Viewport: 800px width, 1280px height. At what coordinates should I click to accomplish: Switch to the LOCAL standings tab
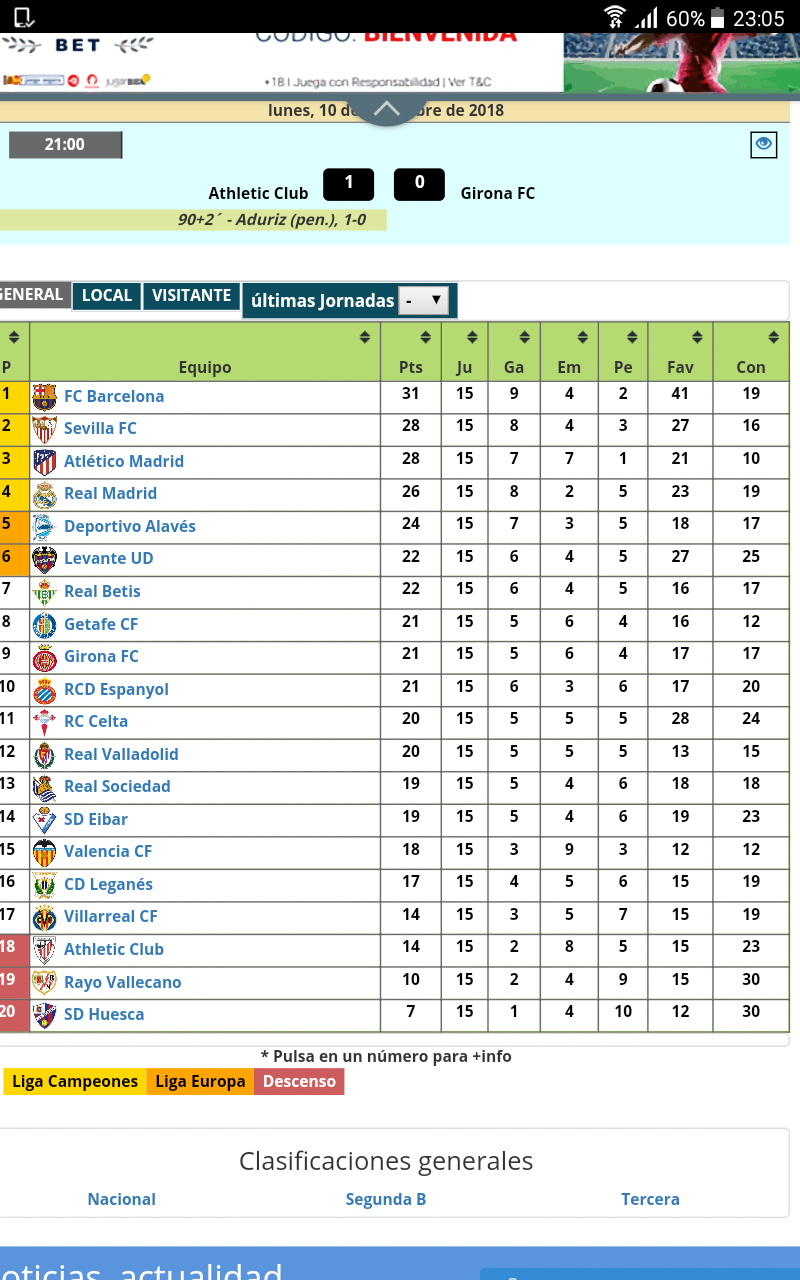coord(106,296)
